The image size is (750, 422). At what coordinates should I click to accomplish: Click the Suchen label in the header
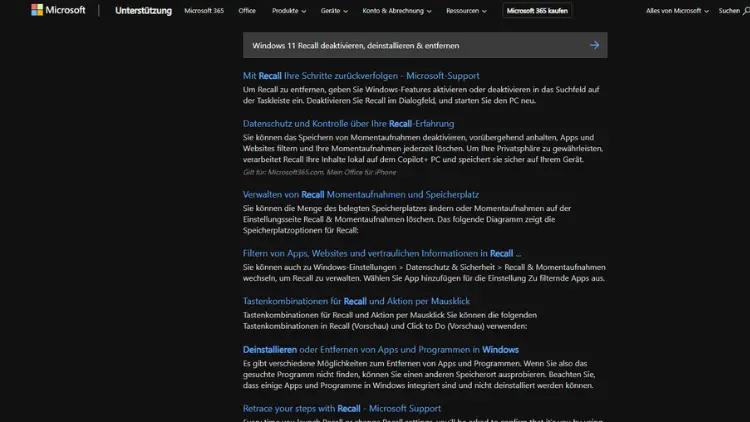coord(729,11)
